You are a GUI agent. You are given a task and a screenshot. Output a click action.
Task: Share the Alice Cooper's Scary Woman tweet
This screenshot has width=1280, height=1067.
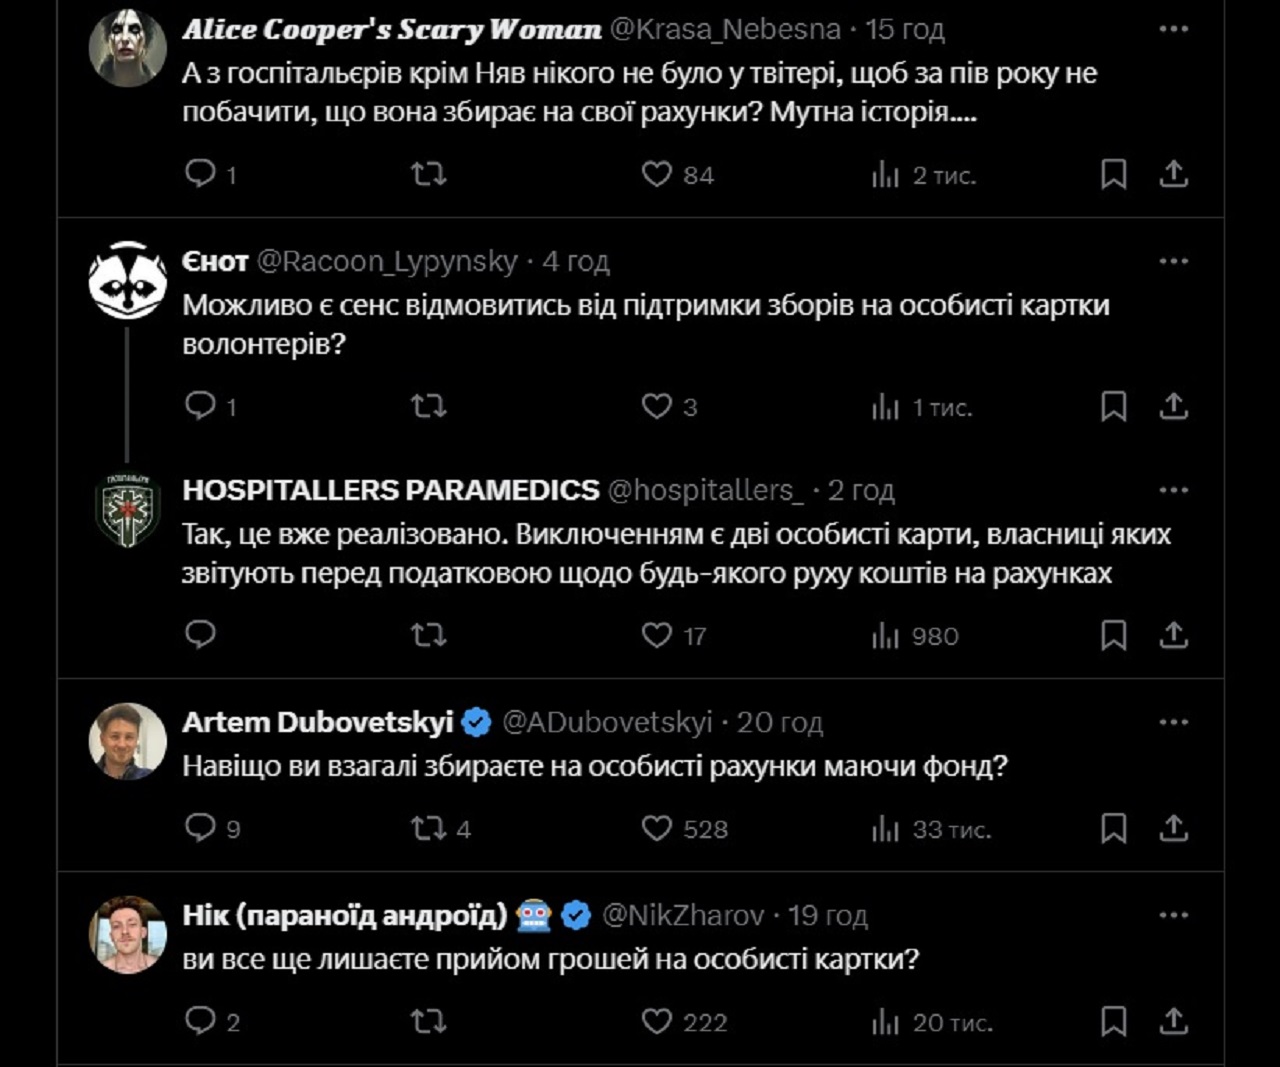(x=1173, y=174)
